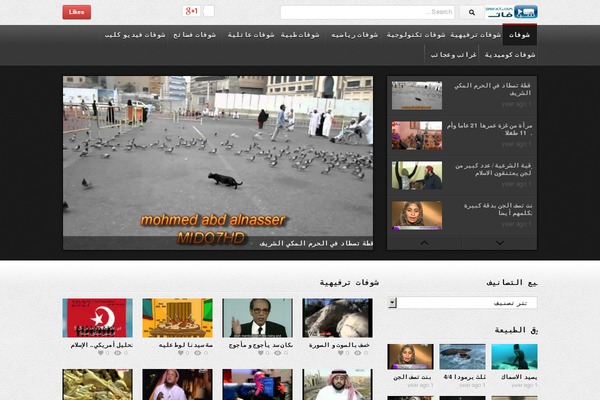Open the شوفات تكنولوجية menu item
Screen dimensions: 600x400
[416, 35]
